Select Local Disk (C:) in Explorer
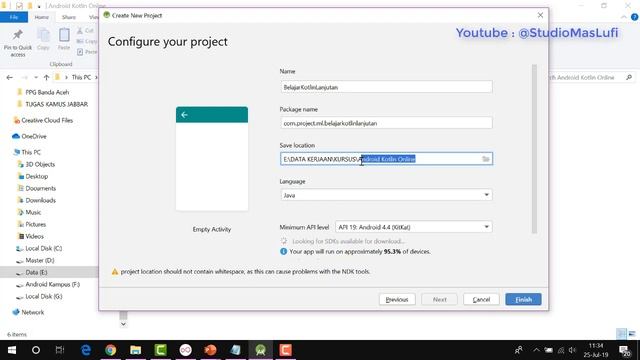 pyautogui.click(x=44, y=248)
